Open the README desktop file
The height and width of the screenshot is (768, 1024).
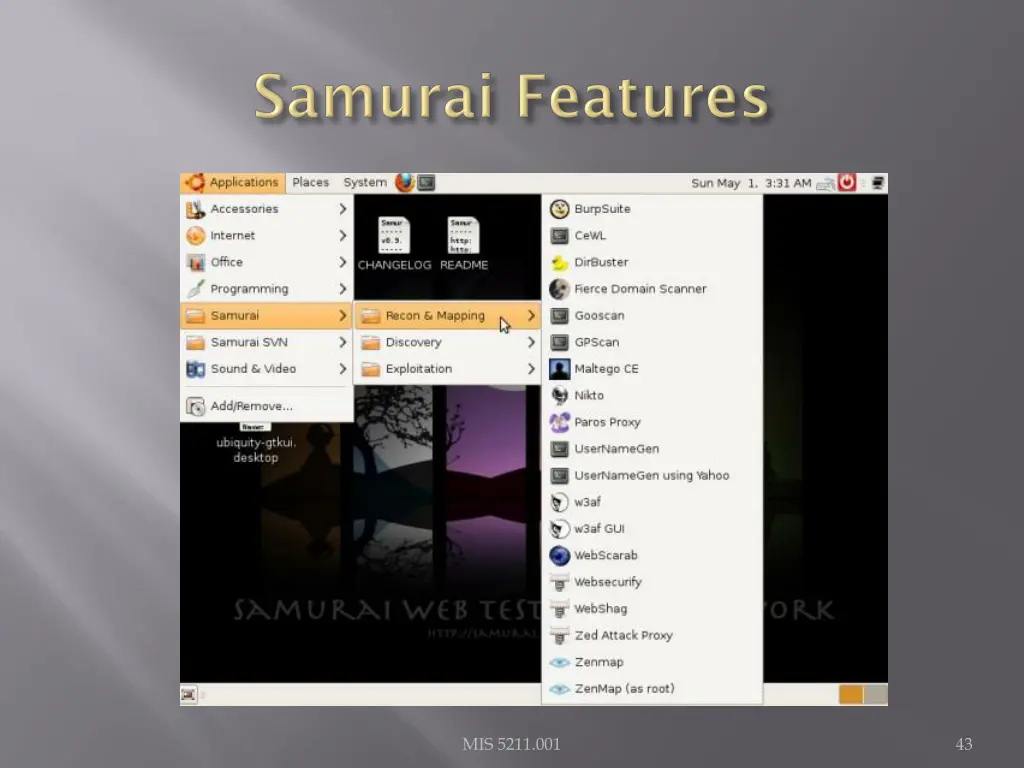click(x=464, y=244)
